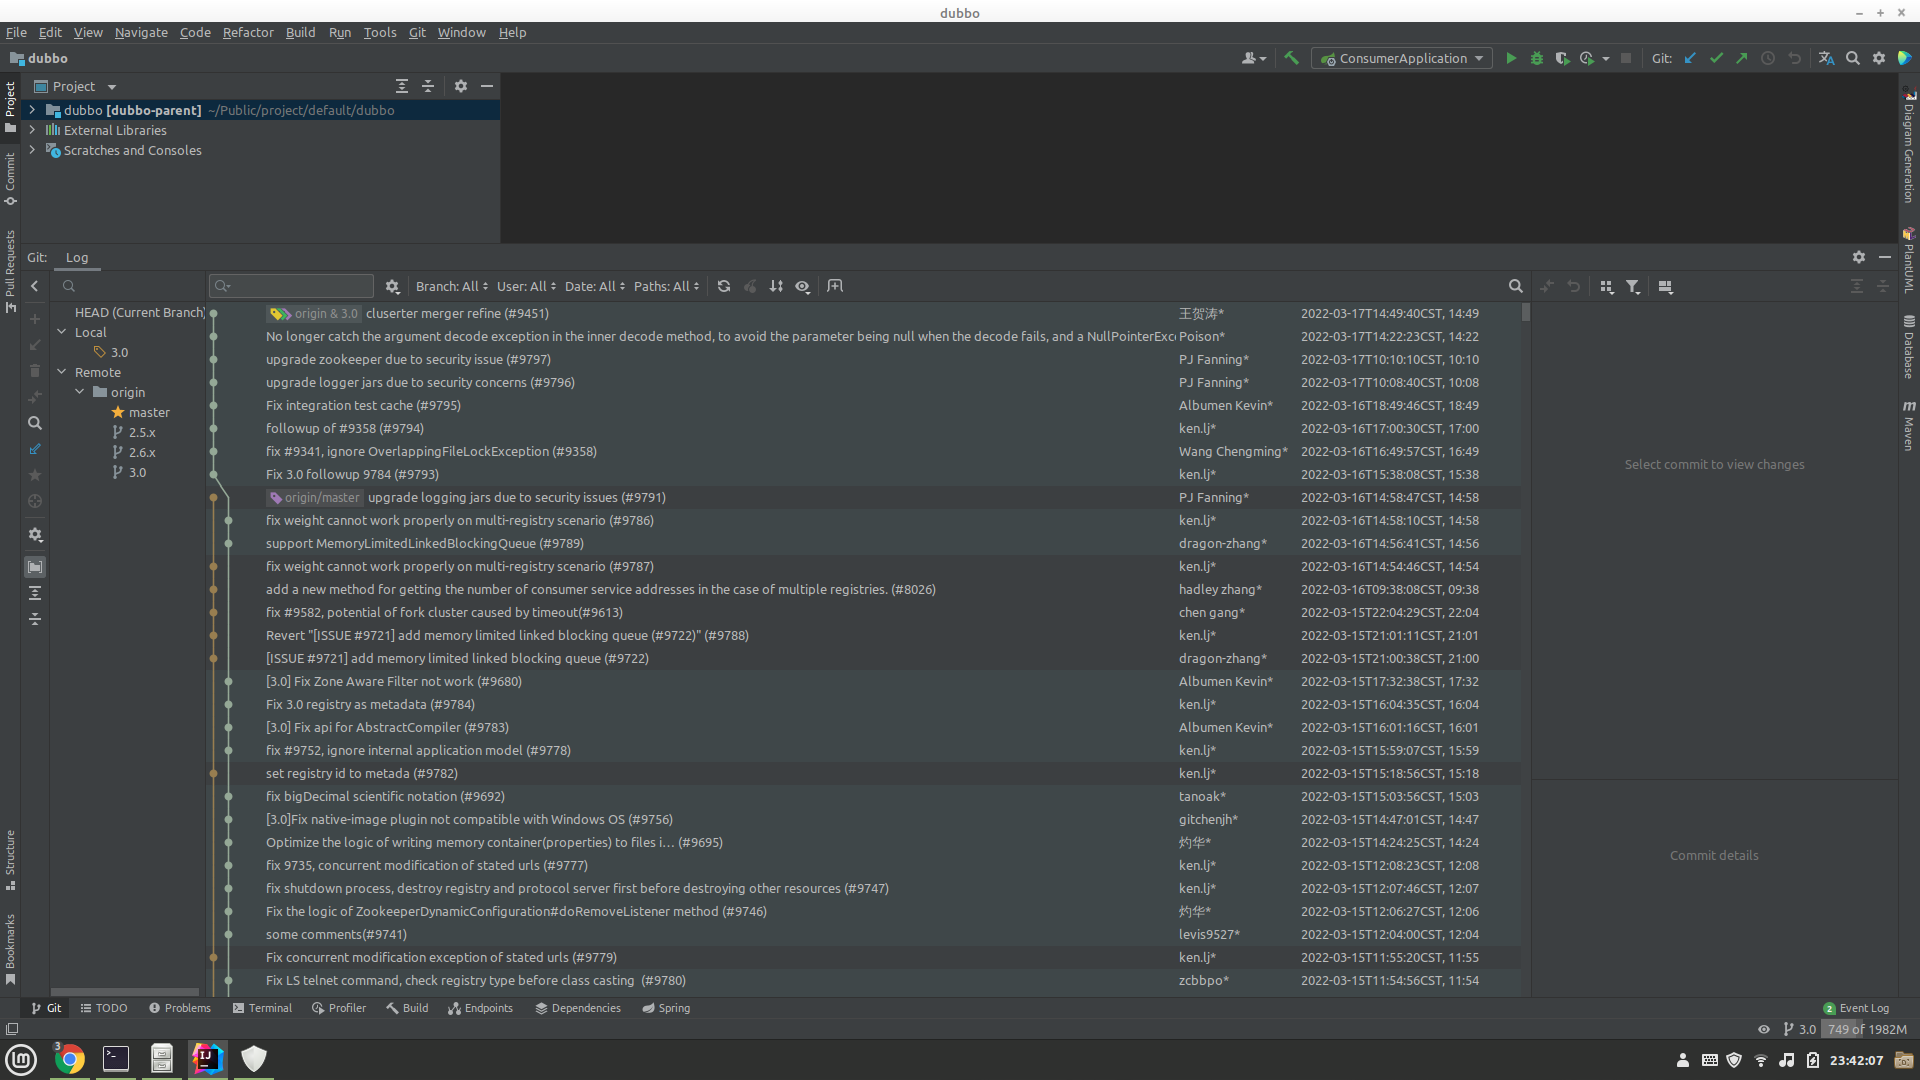The height and width of the screenshot is (1080, 1920).
Task: Open log search settings gear
Action: (392, 286)
